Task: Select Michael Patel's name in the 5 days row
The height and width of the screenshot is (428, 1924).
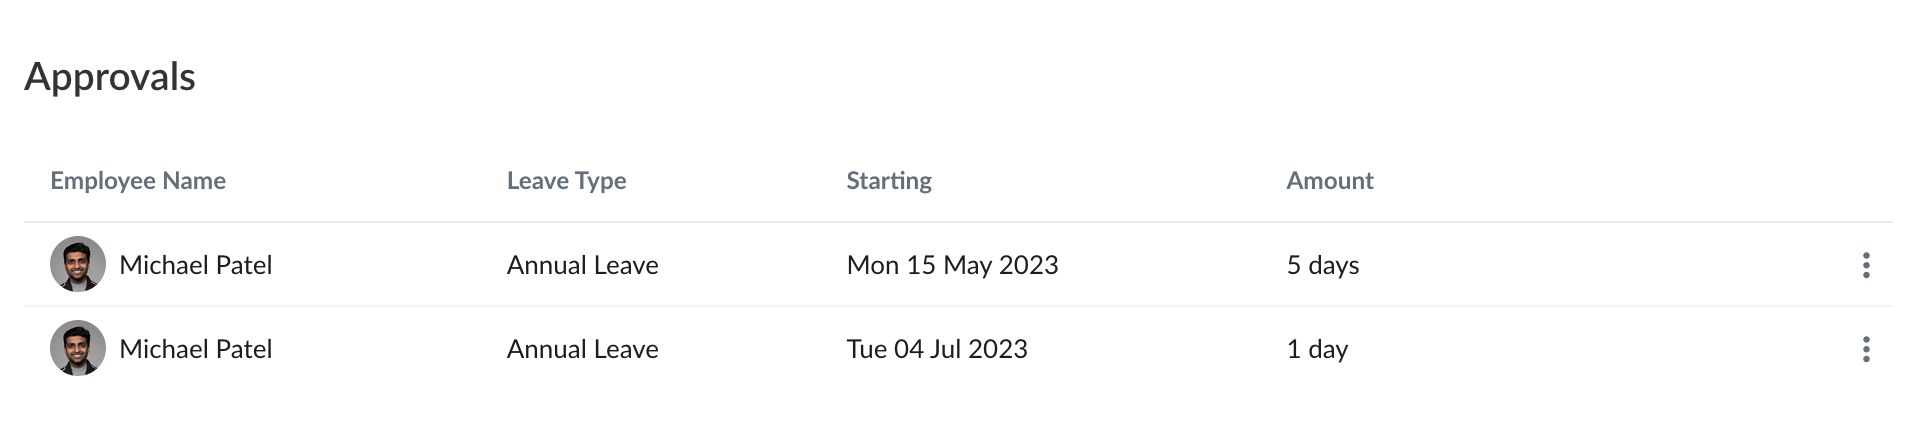Action: pyautogui.click(x=196, y=265)
